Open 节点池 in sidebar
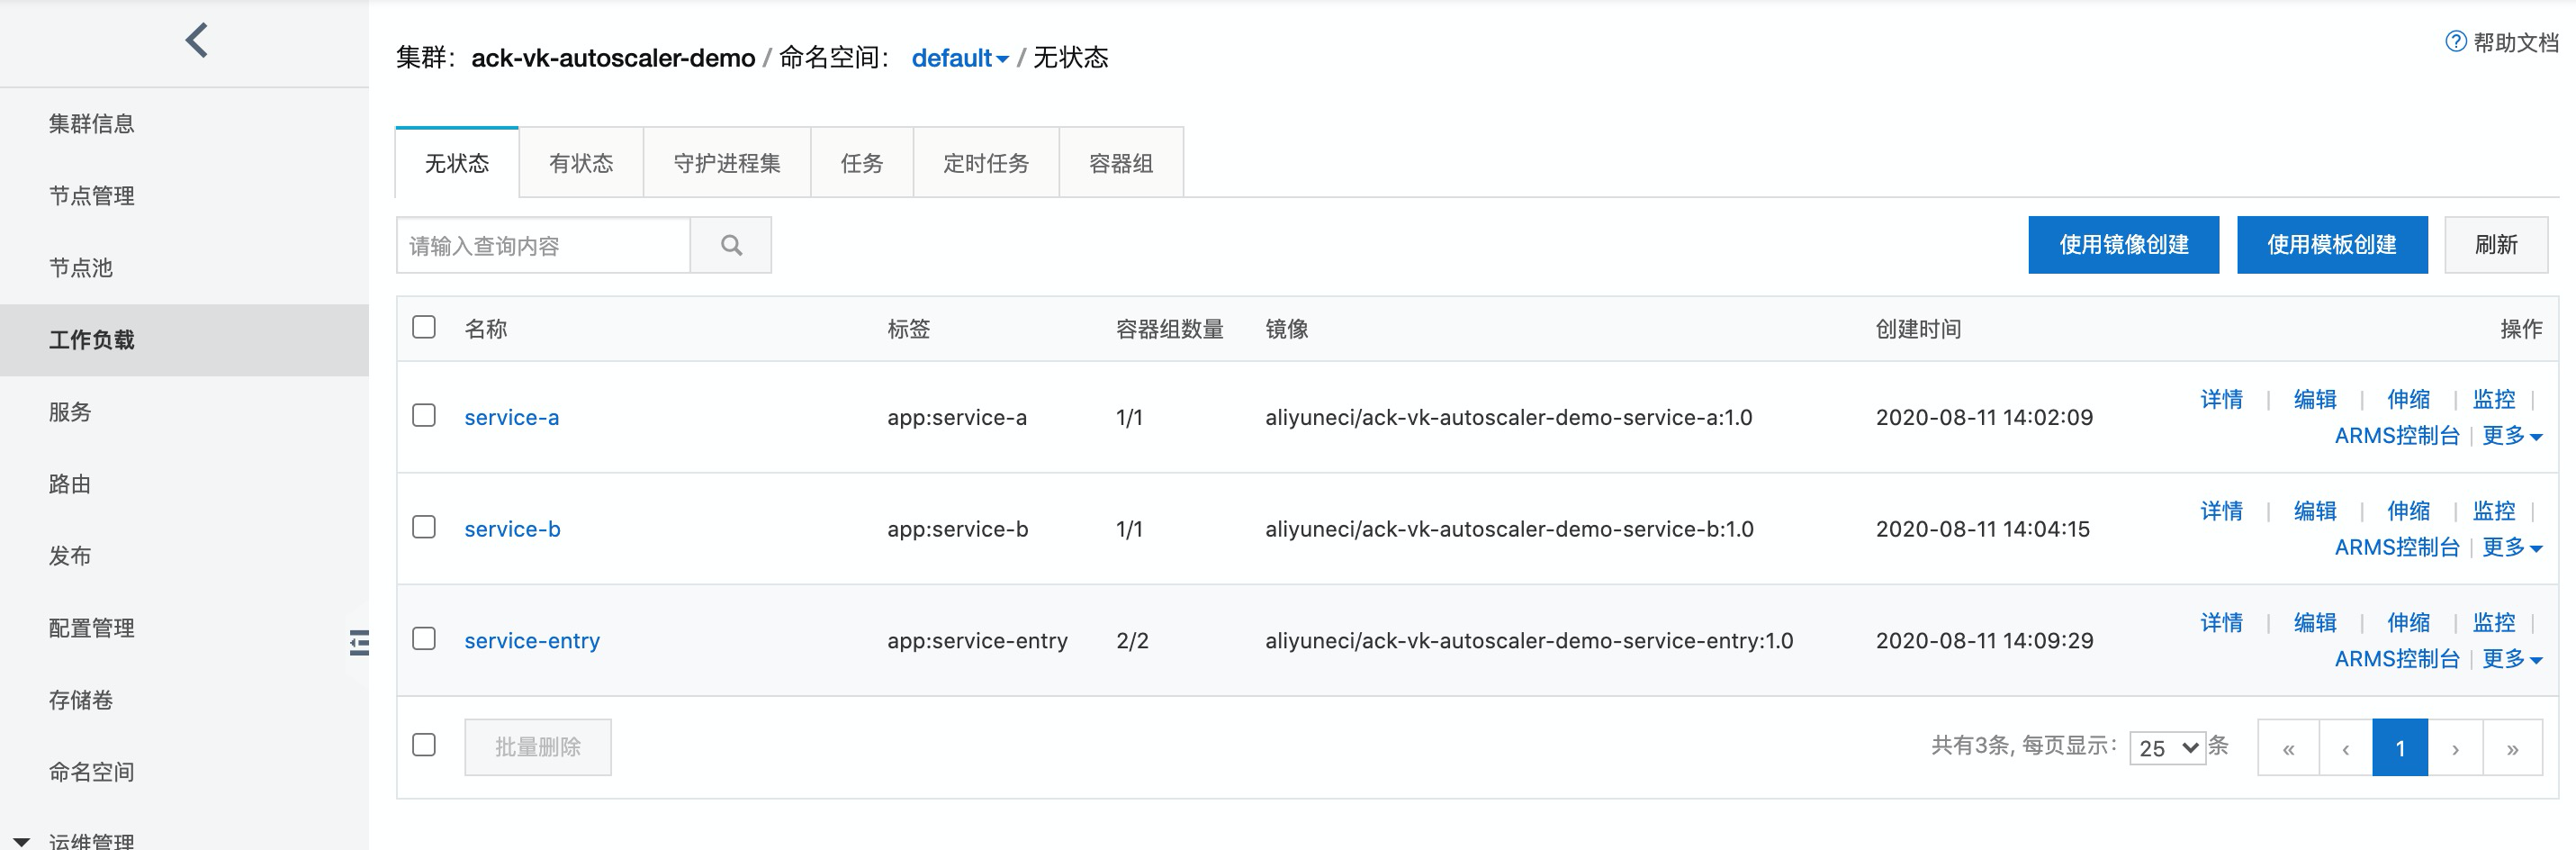 click(81, 268)
